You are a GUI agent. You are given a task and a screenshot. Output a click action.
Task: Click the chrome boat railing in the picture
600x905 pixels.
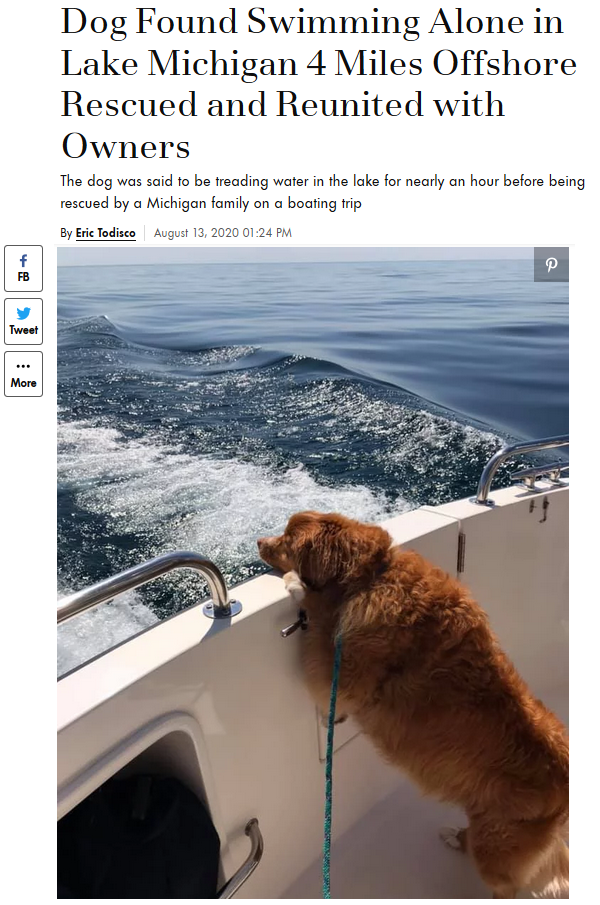coord(150,584)
